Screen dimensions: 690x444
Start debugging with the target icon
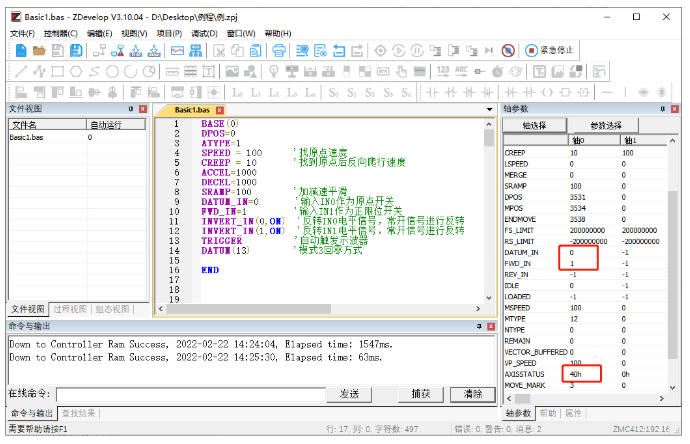[x=380, y=51]
